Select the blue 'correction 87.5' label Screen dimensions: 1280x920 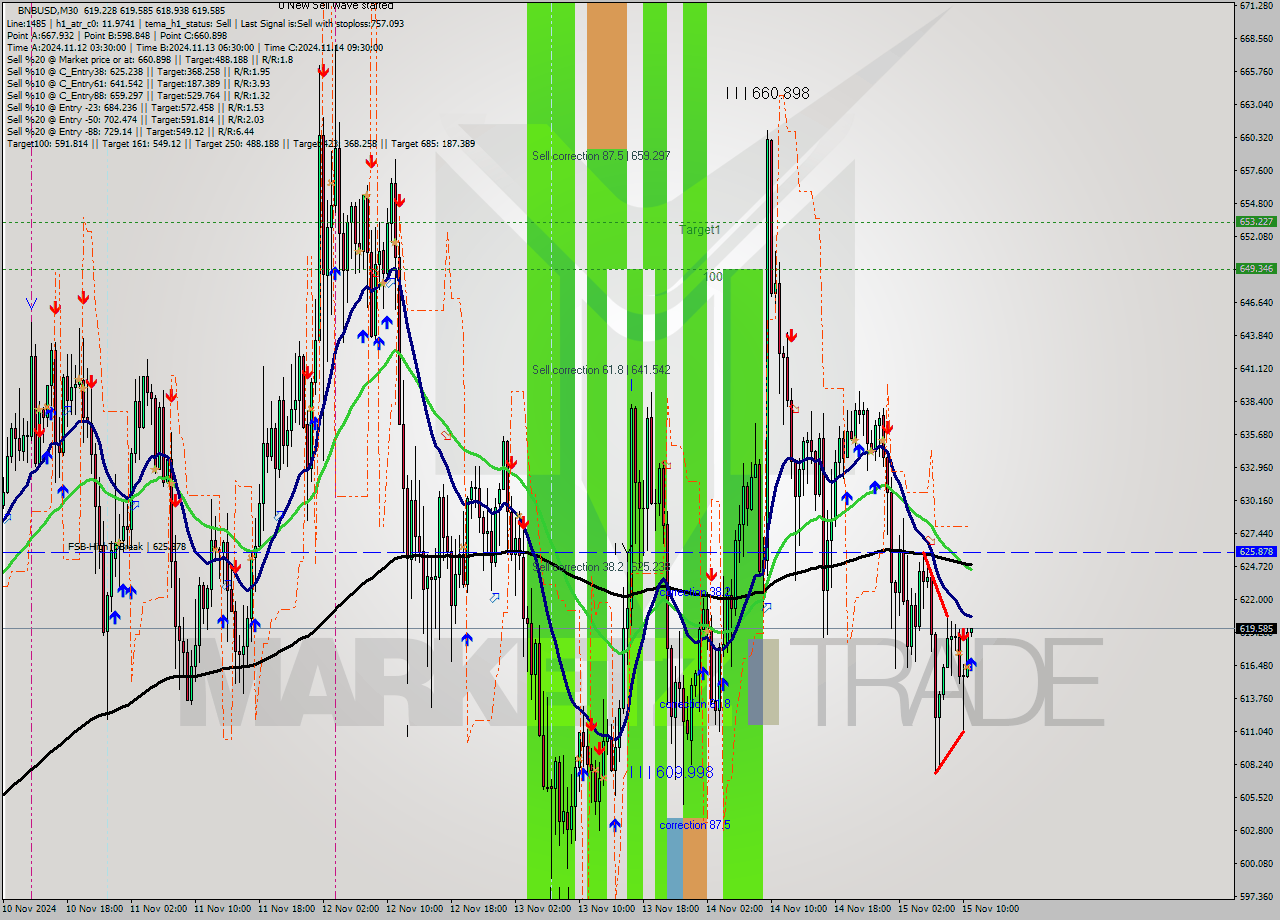click(x=695, y=825)
